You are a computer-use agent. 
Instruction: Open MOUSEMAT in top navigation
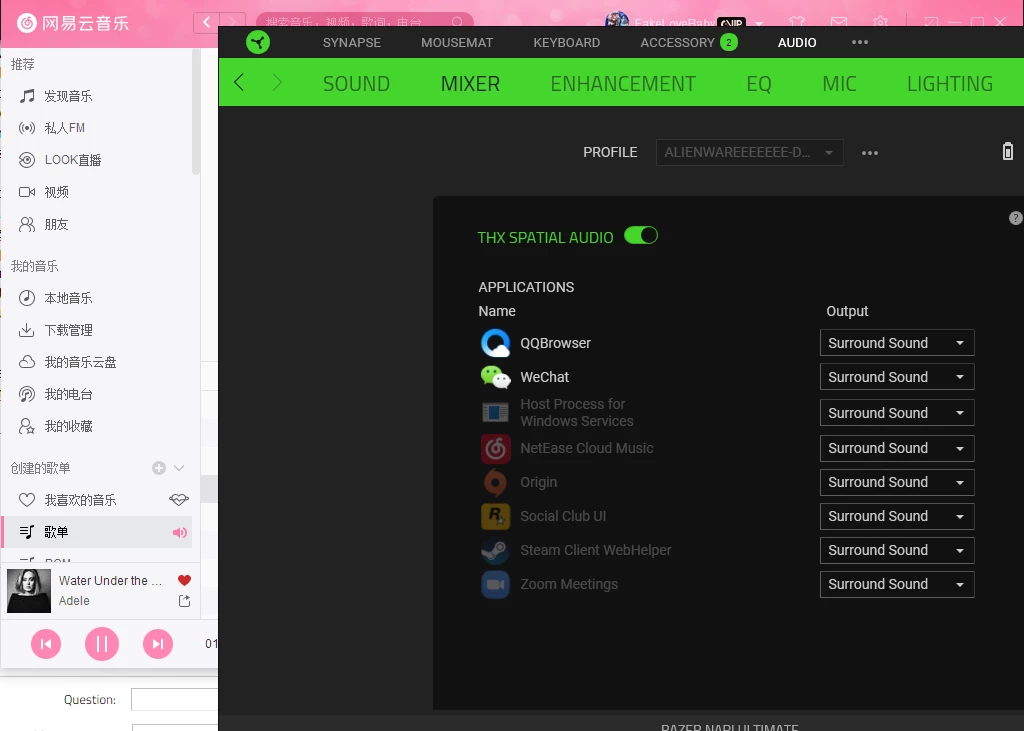tap(456, 42)
